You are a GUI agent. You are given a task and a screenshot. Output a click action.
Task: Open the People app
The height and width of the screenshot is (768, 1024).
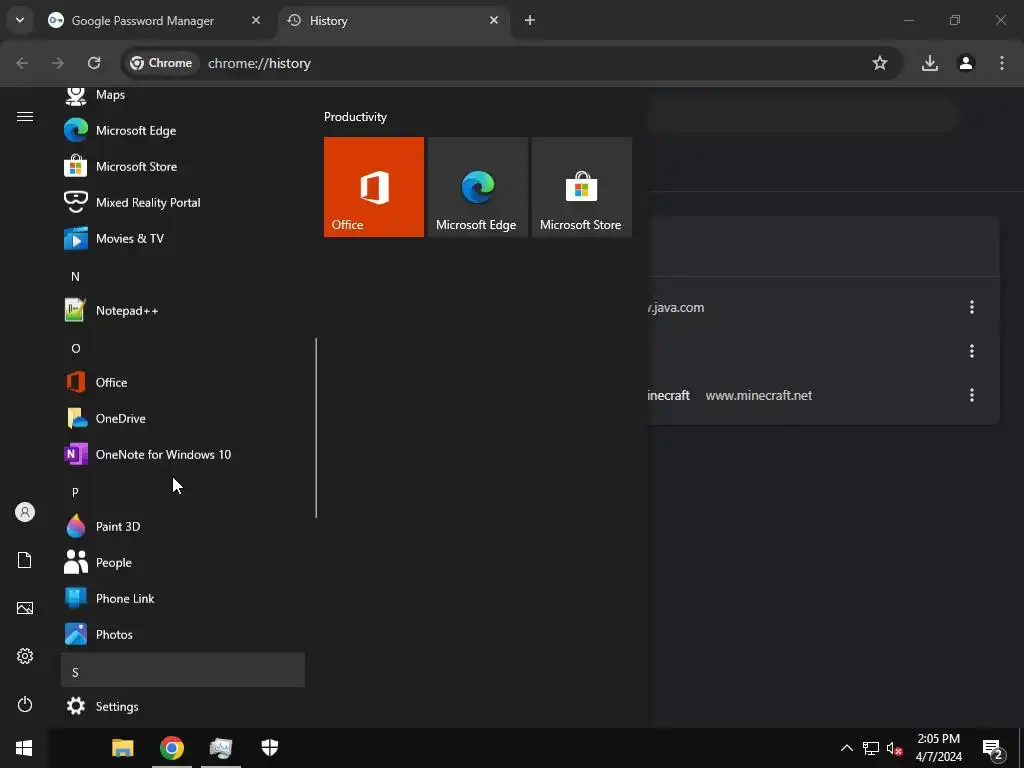(x=183, y=562)
